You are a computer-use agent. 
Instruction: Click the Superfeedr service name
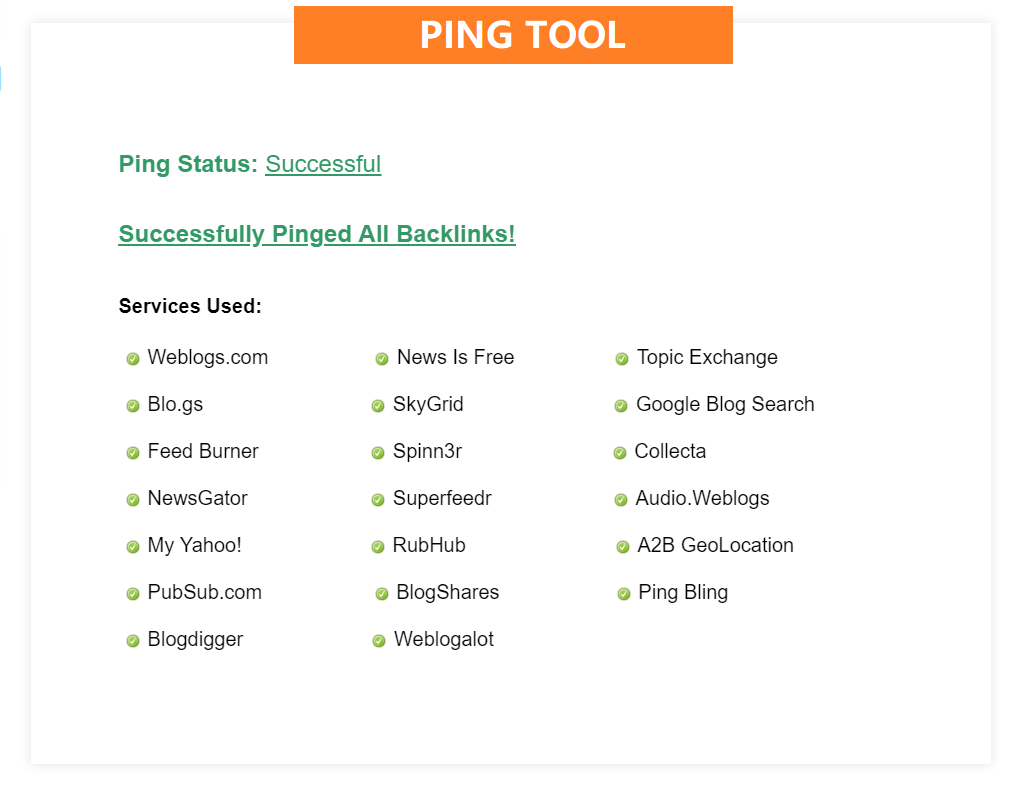point(442,498)
